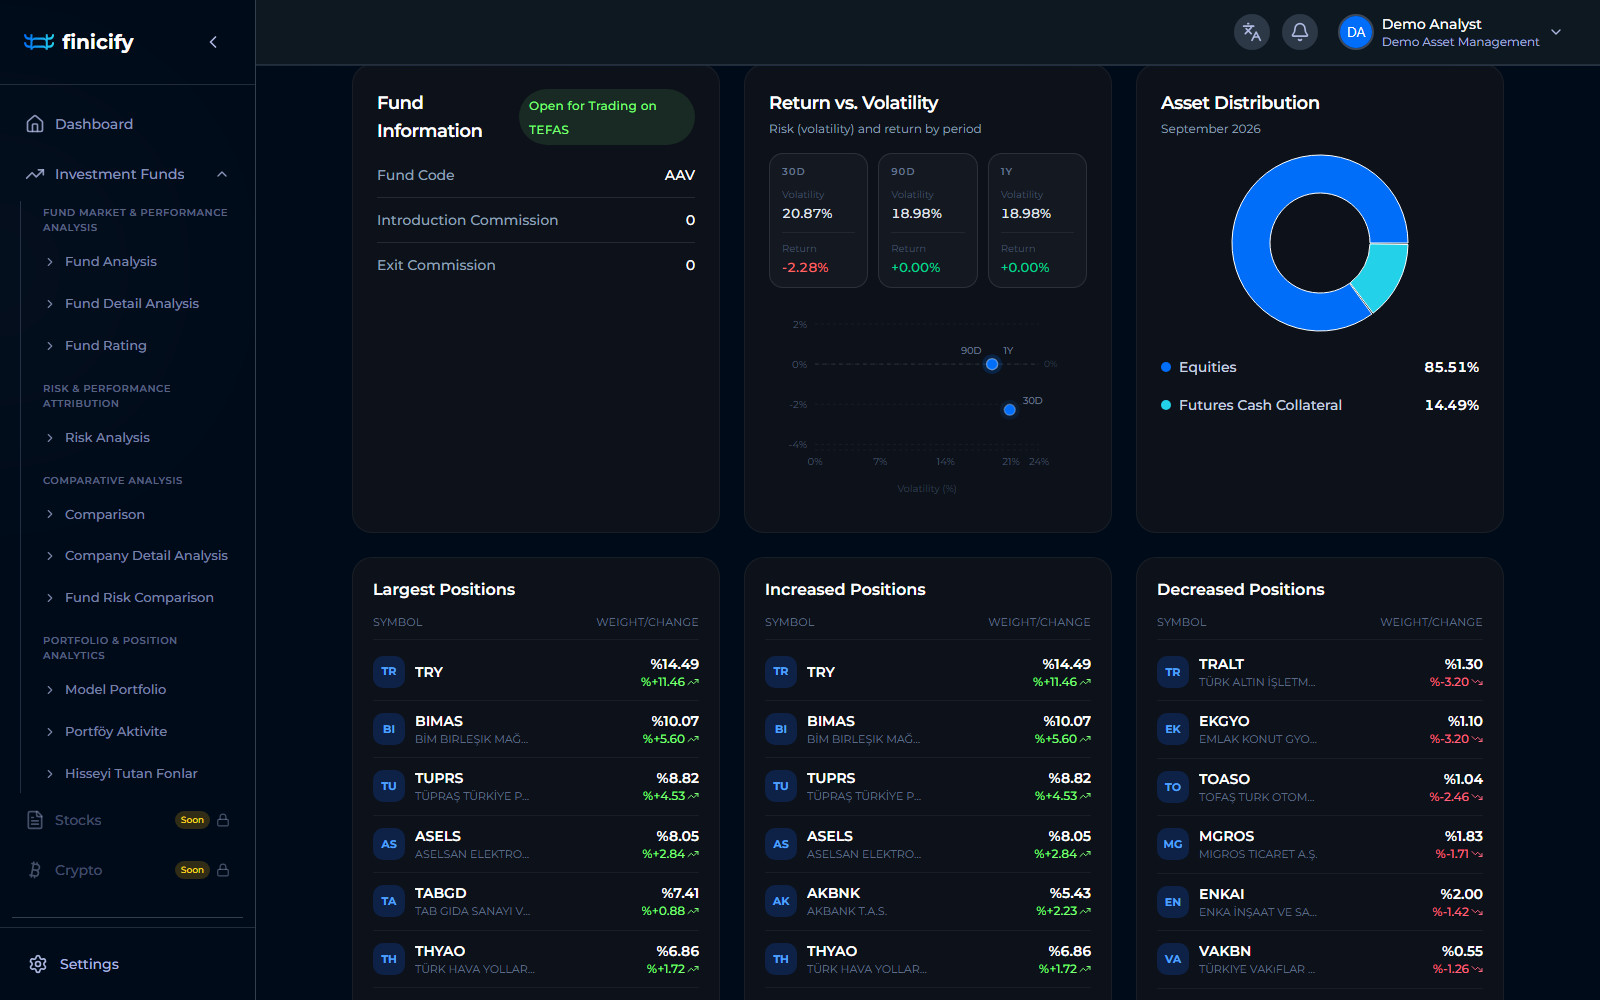Click the TA badge for TABGD
Viewport: 1600px width, 1000px height.
coord(389,901)
